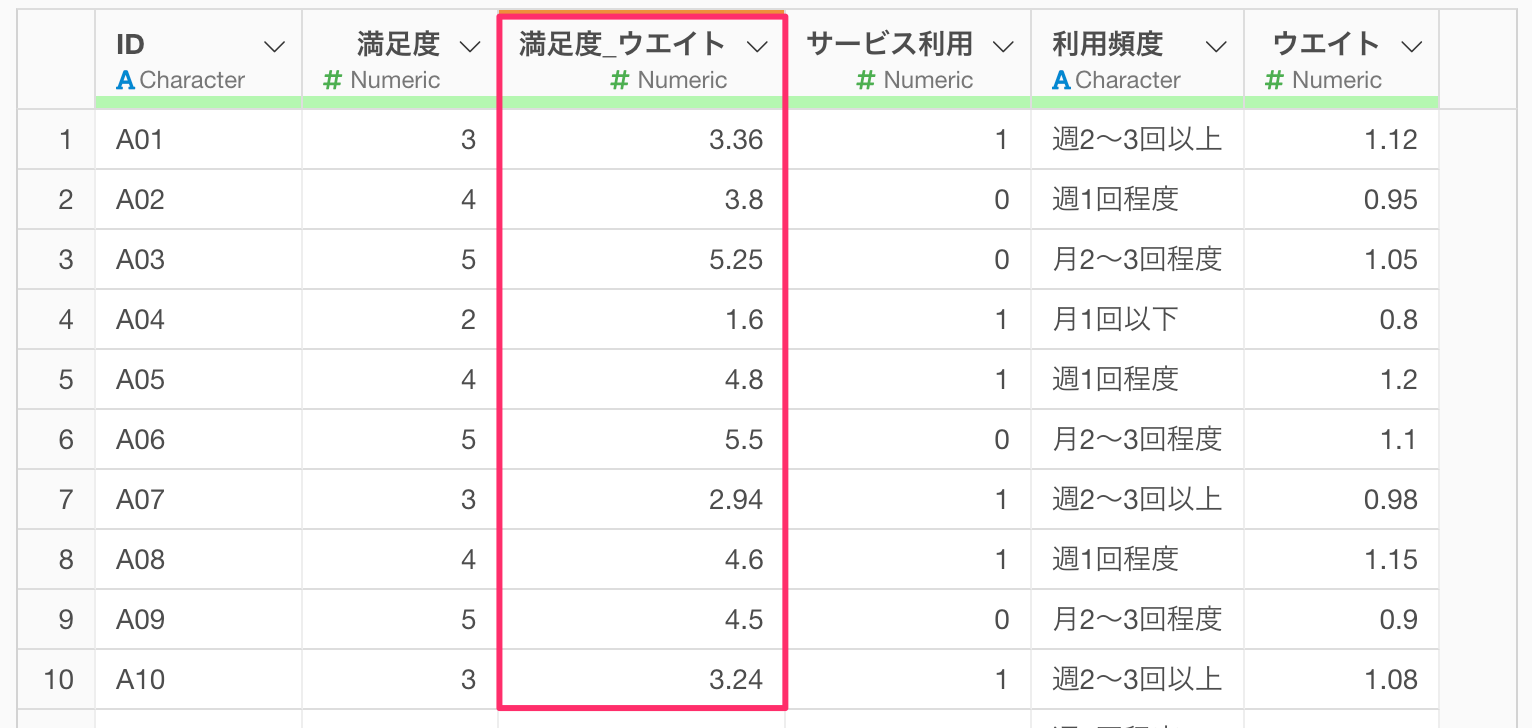
Task: Click the Character type icon under 利用頻度
Action: point(1061,81)
